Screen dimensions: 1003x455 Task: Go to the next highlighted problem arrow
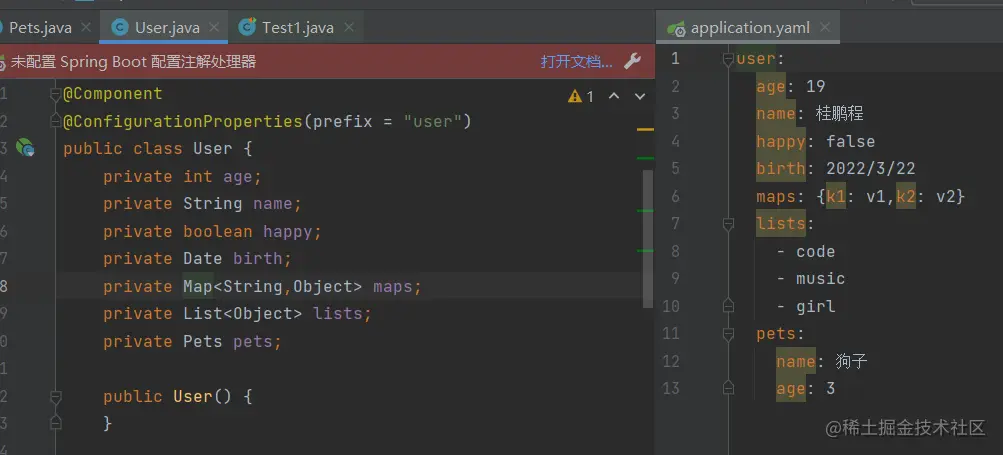[640, 97]
